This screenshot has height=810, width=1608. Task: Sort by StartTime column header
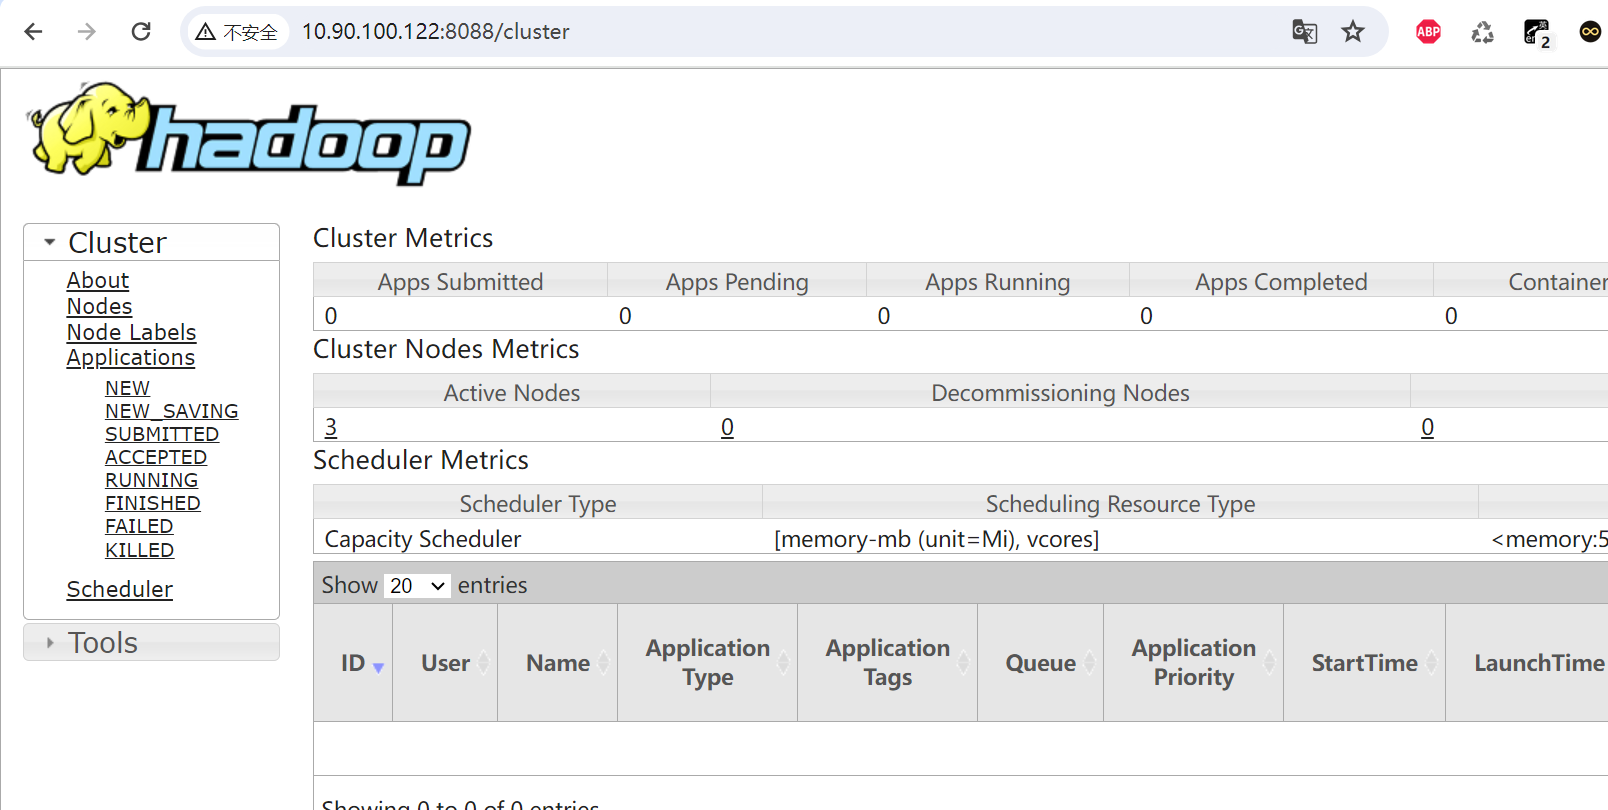pyautogui.click(x=1365, y=663)
